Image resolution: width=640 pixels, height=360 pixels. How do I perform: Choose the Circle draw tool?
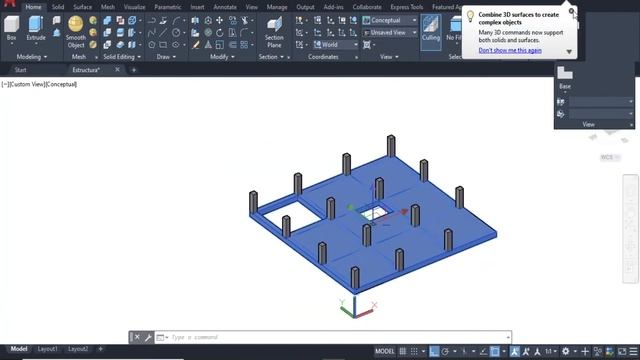click(176, 32)
